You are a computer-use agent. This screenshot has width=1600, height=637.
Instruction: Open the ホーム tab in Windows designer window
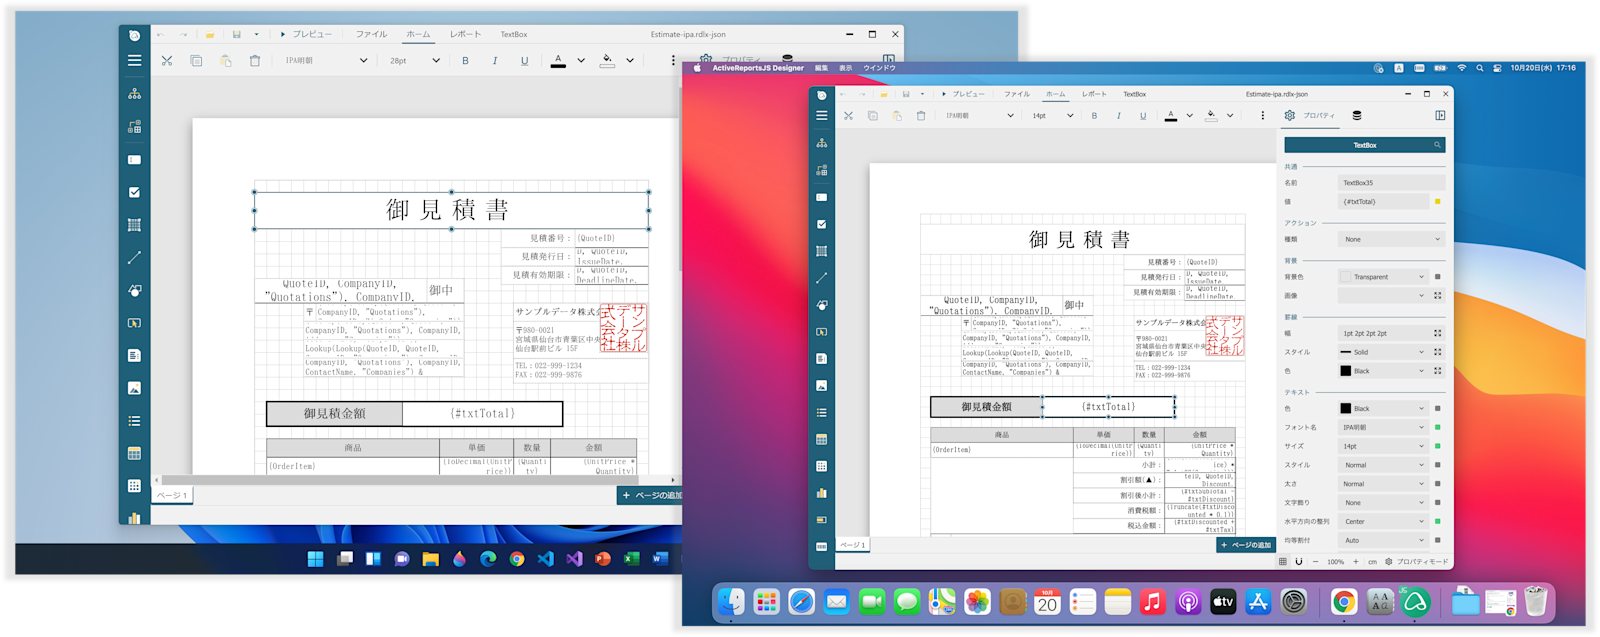[x=418, y=34]
